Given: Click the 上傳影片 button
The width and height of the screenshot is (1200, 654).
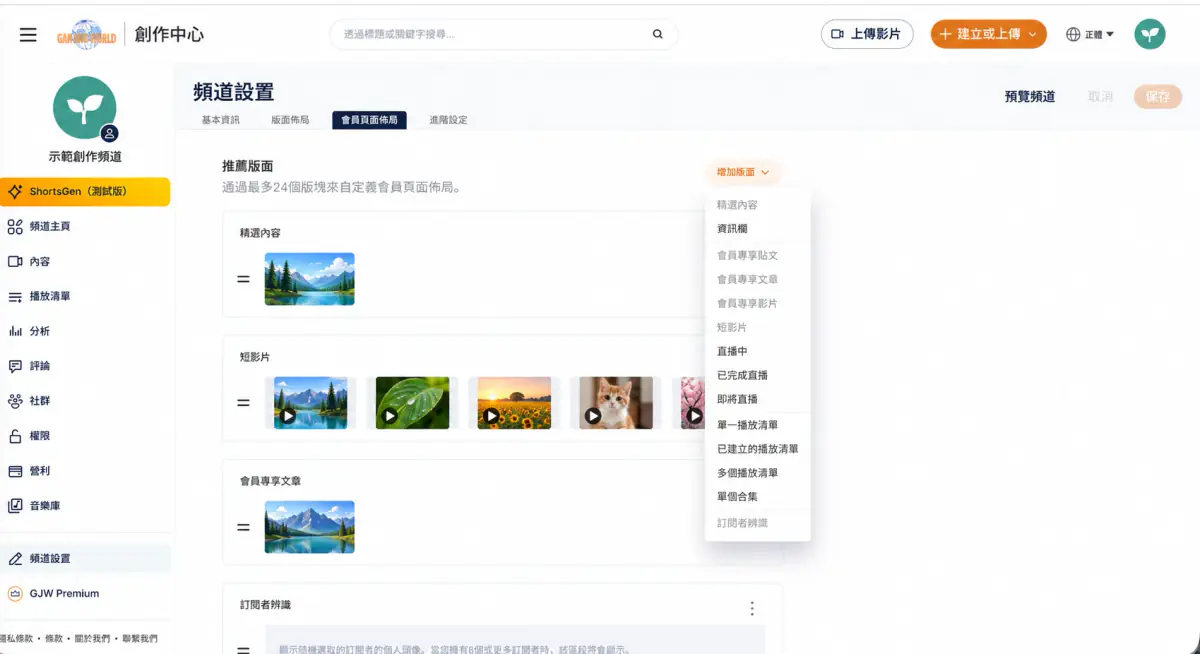Looking at the screenshot, I should (867, 34).
